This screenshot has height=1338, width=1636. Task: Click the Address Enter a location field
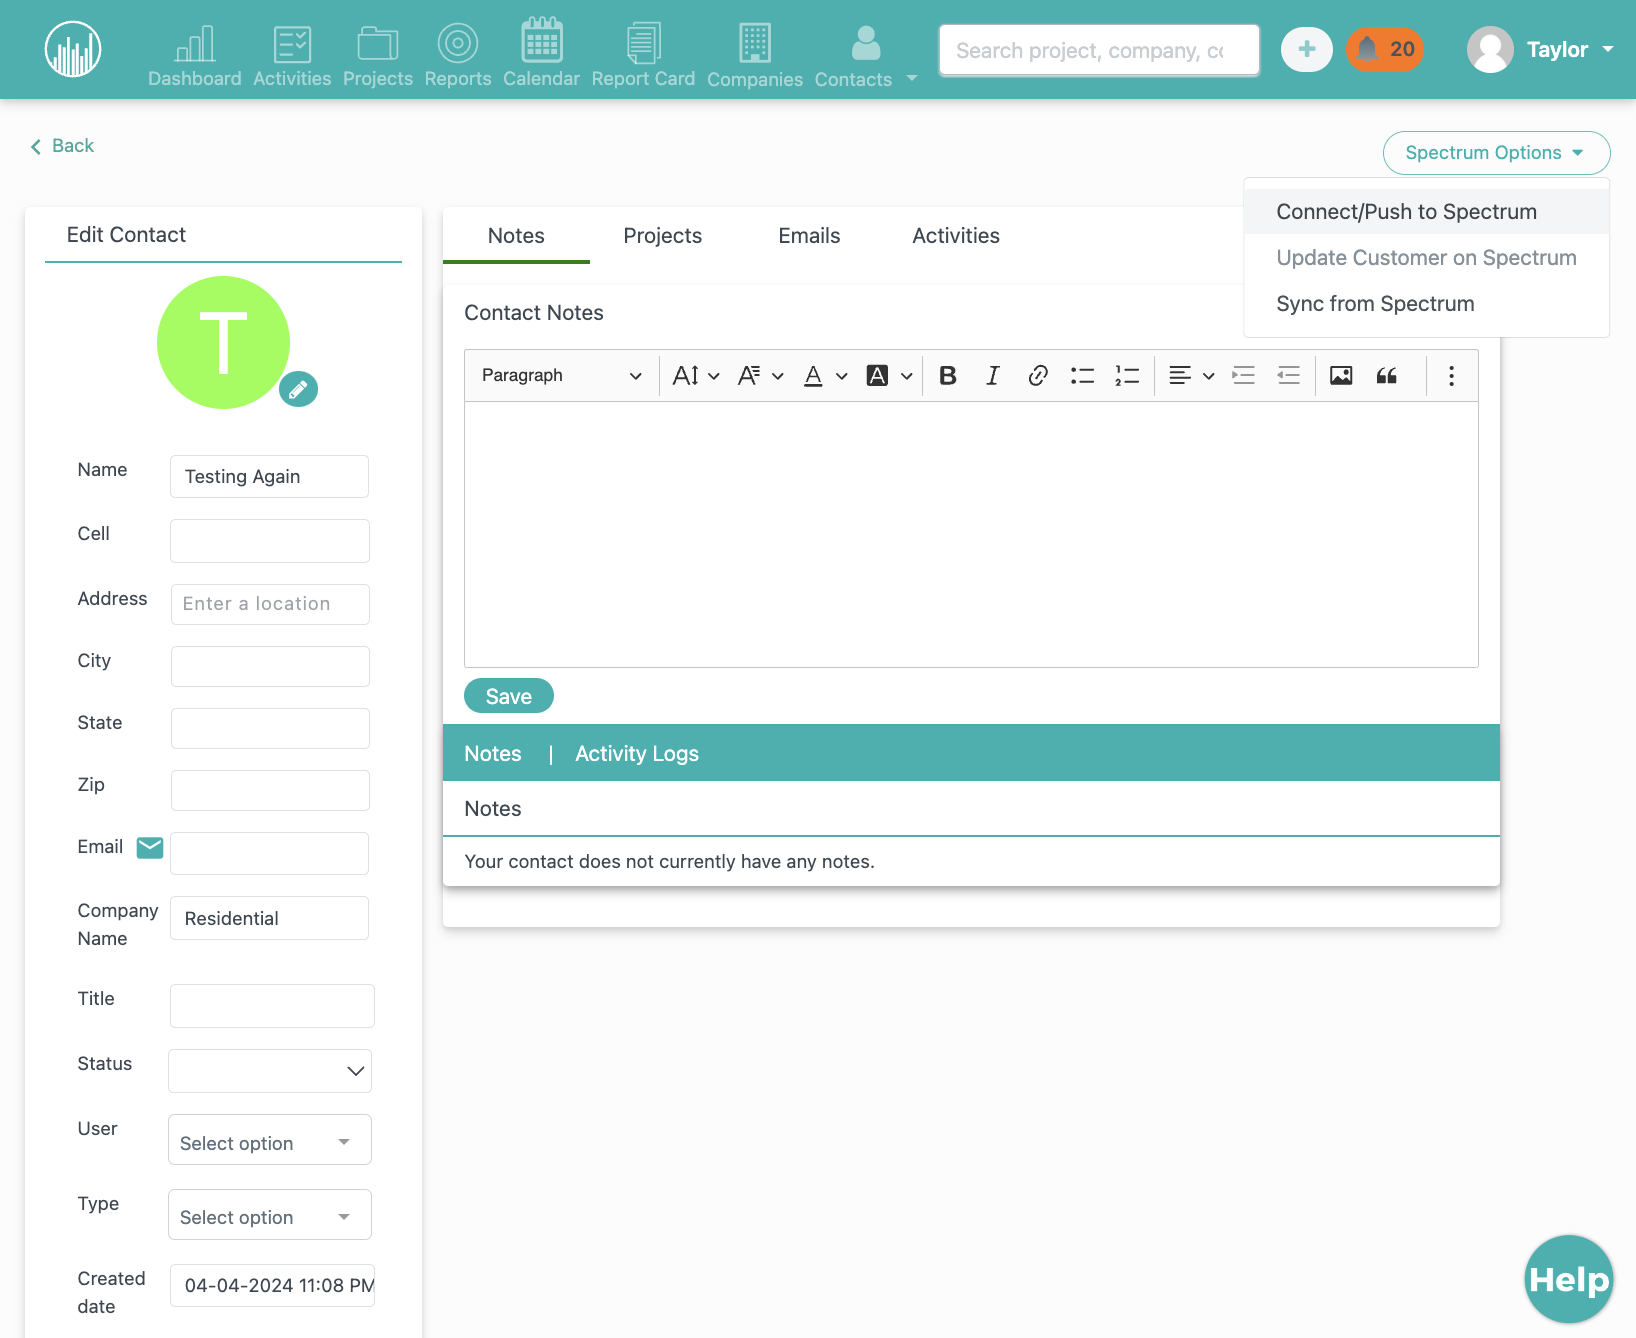pos(270,604)
